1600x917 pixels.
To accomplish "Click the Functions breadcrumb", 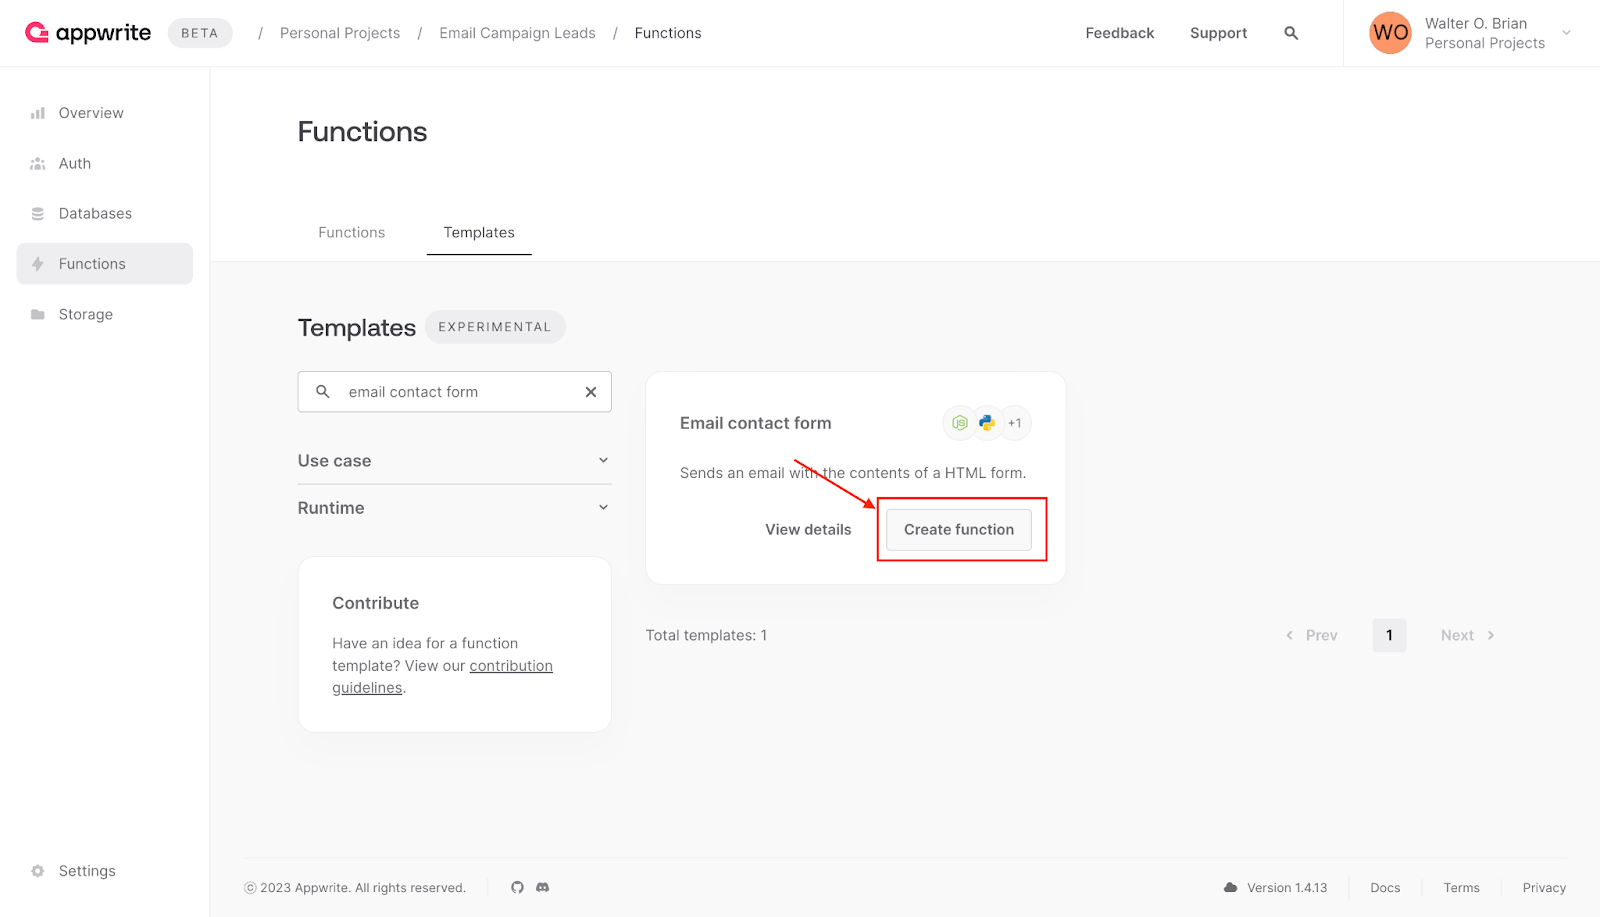I will pyautogui.click(x=668, y=33).
